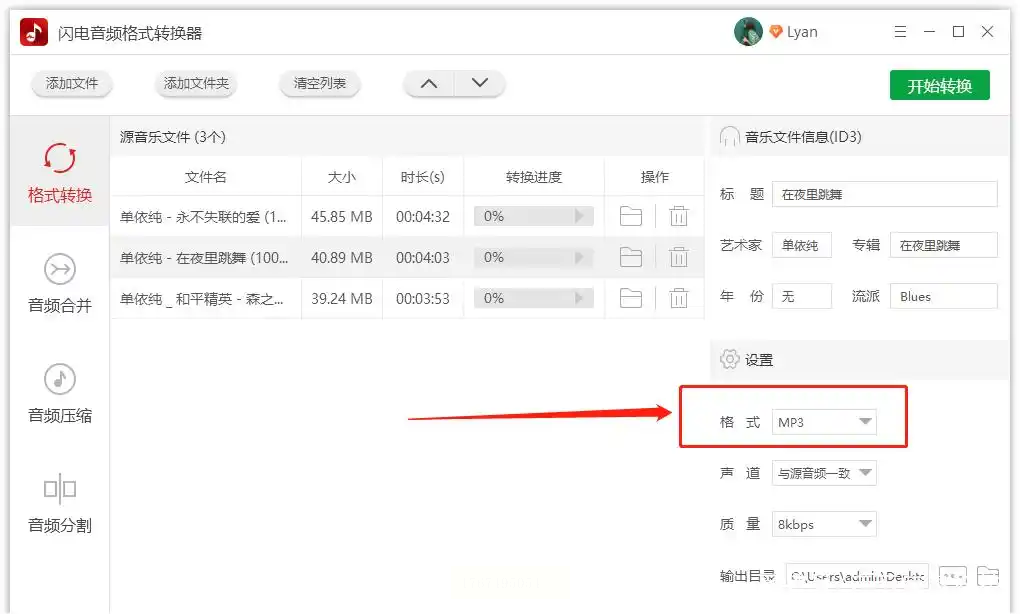Click progress bar of the 00:03:53 file
Image resolution: width=1020 pixels, height=614 pixels.
(533, 299)
